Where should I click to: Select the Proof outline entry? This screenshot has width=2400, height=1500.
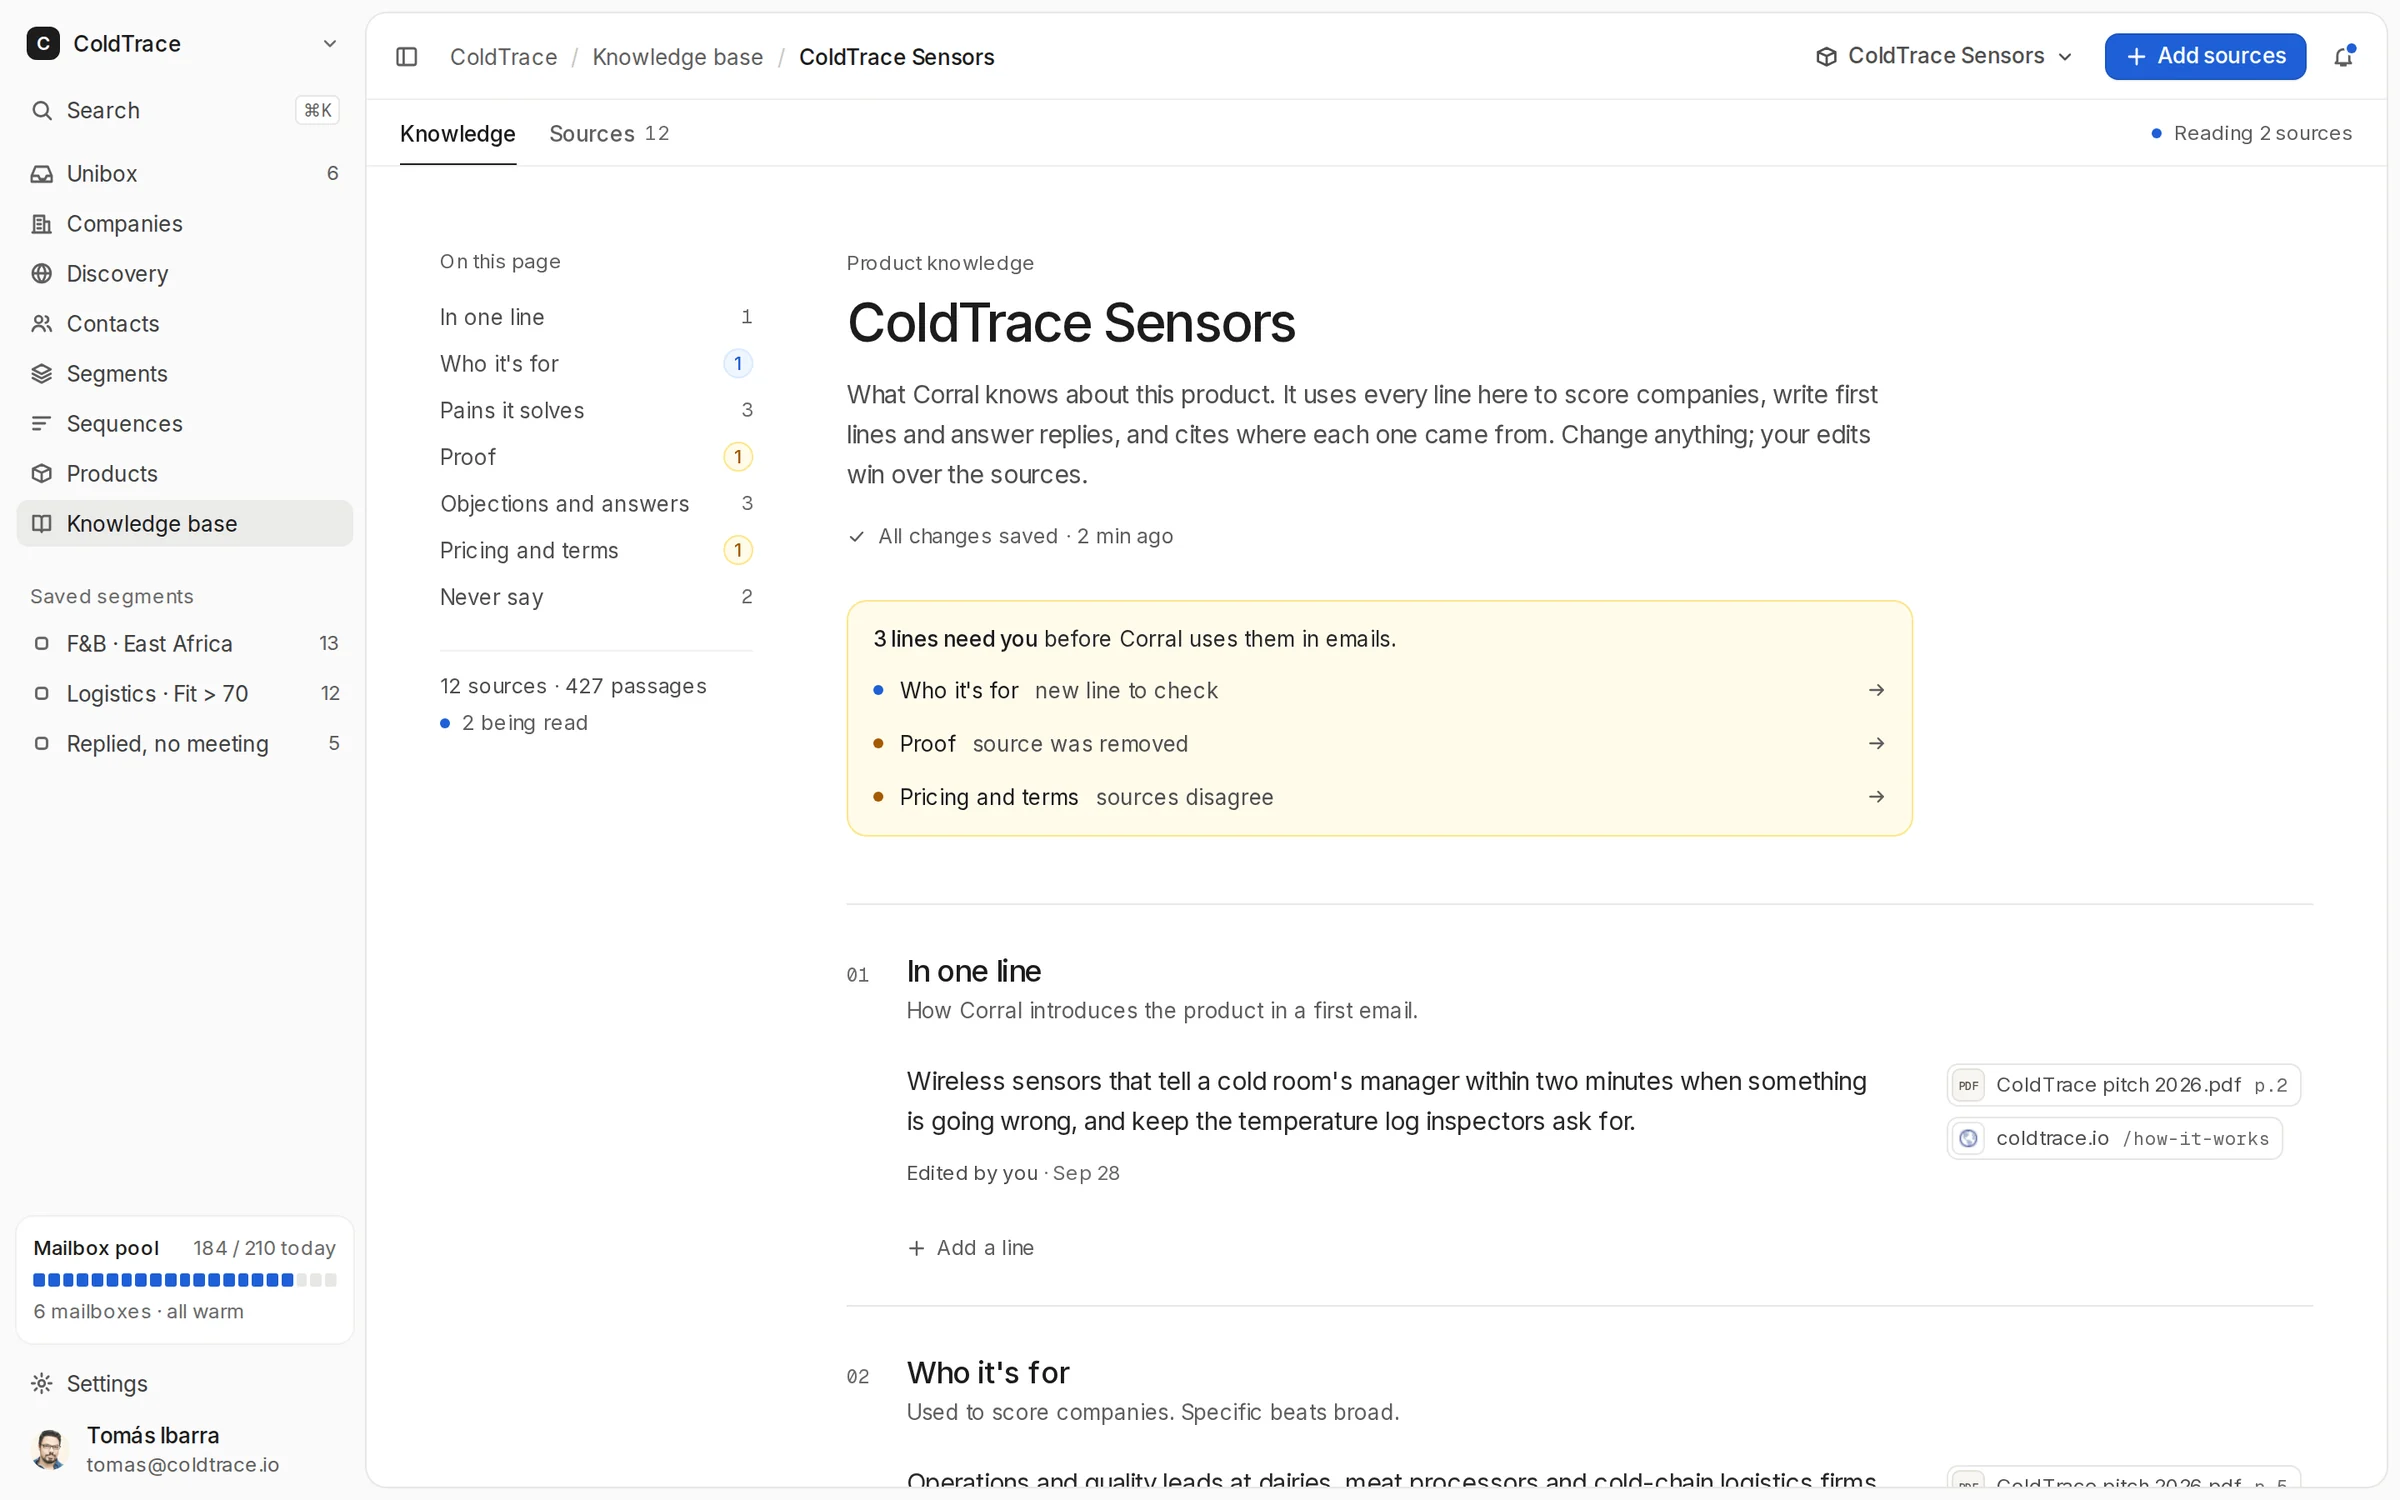[x=596, y=458]
